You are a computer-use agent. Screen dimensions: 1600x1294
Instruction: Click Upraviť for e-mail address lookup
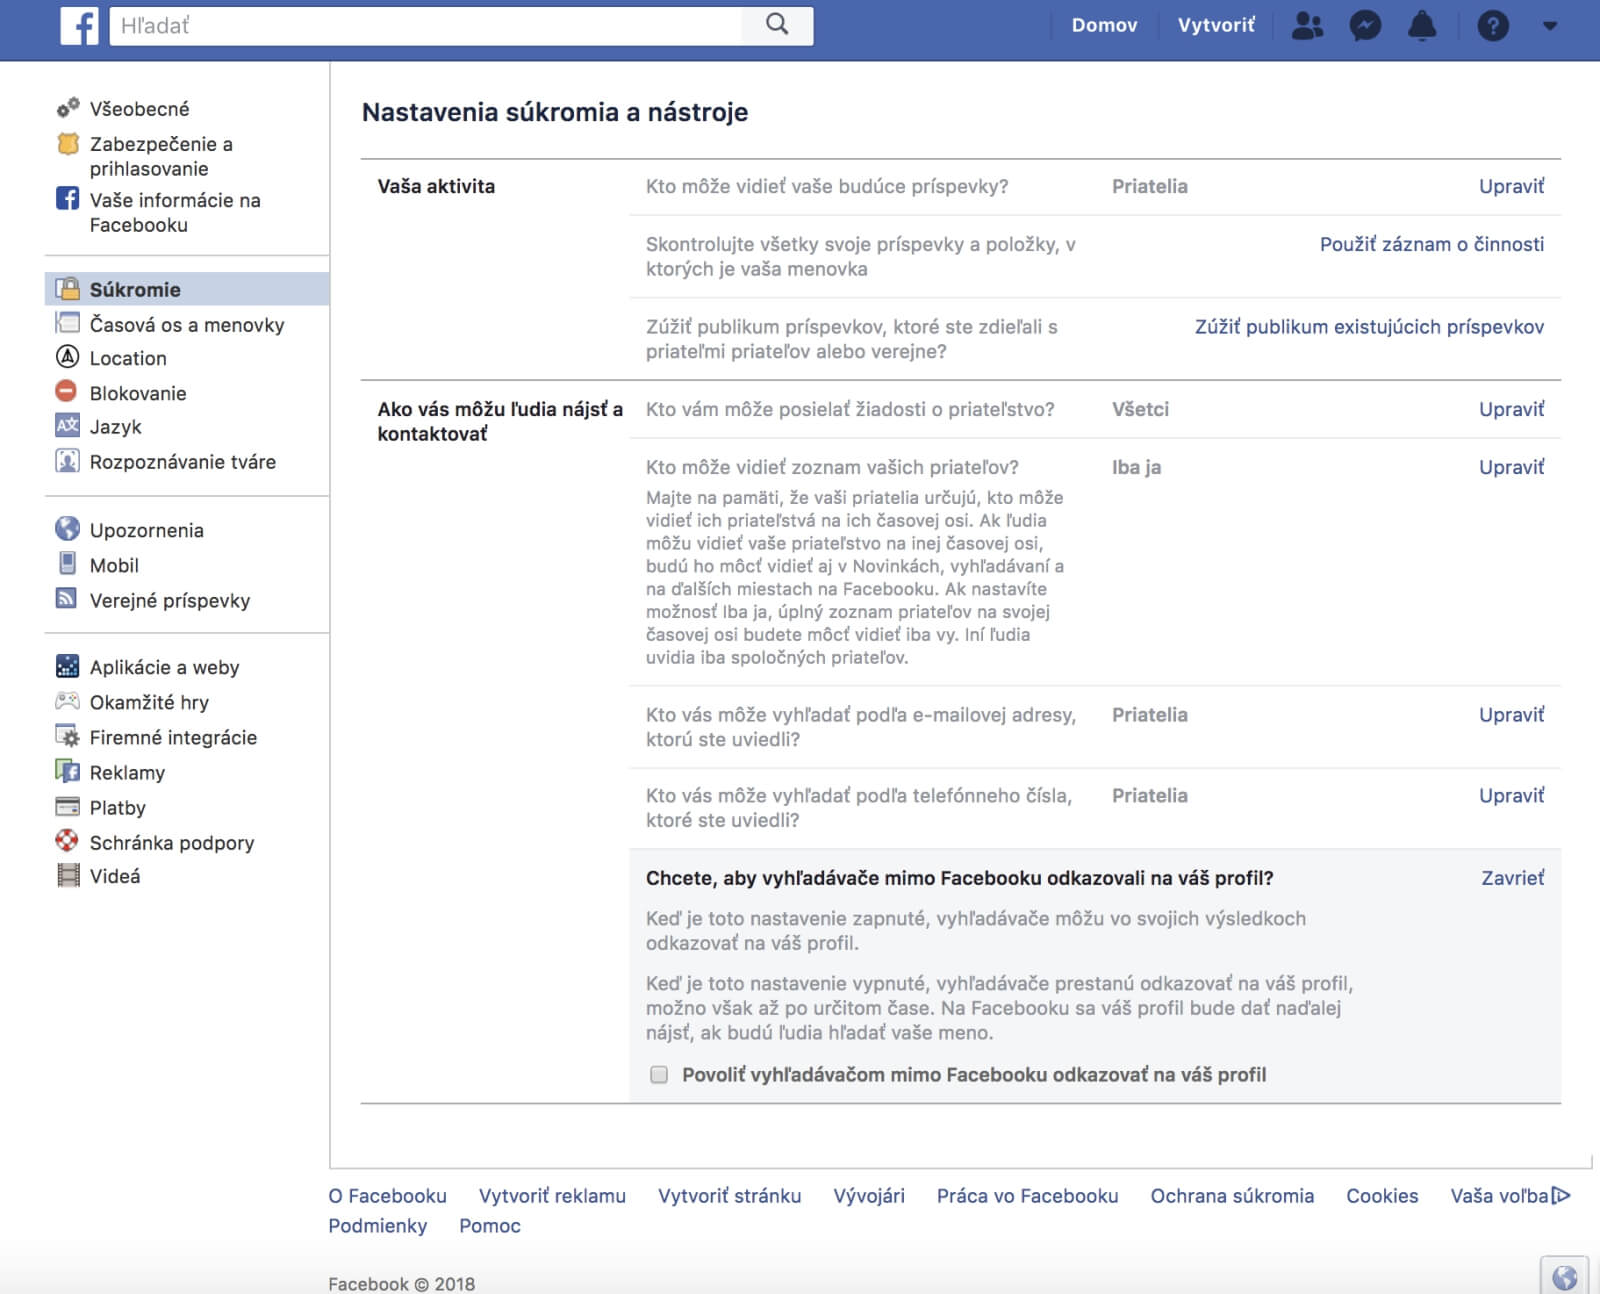(1512, 715)
